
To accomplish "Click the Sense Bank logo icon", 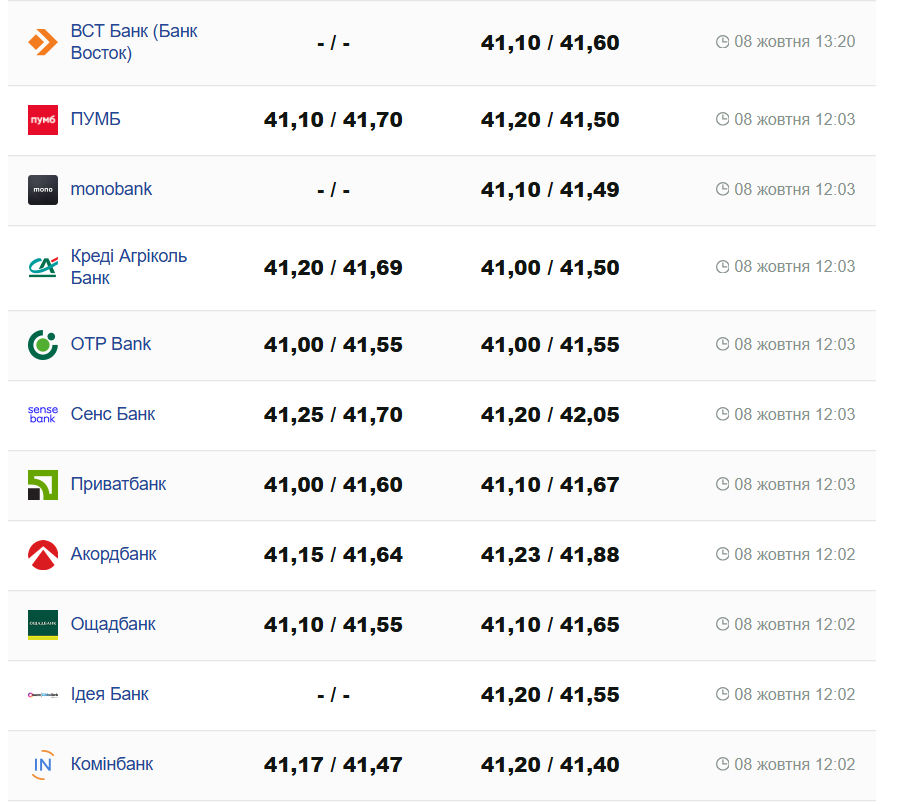I will 43,415.
